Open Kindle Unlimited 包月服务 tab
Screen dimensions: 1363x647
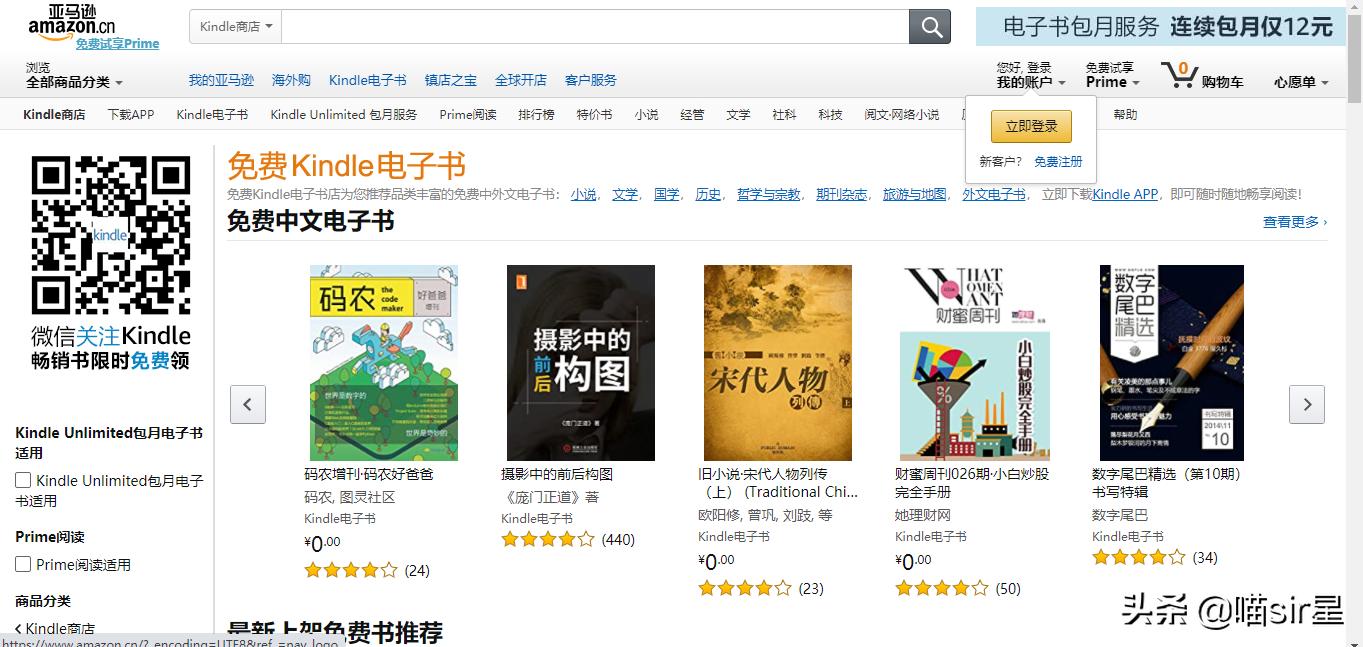[344, 114]
